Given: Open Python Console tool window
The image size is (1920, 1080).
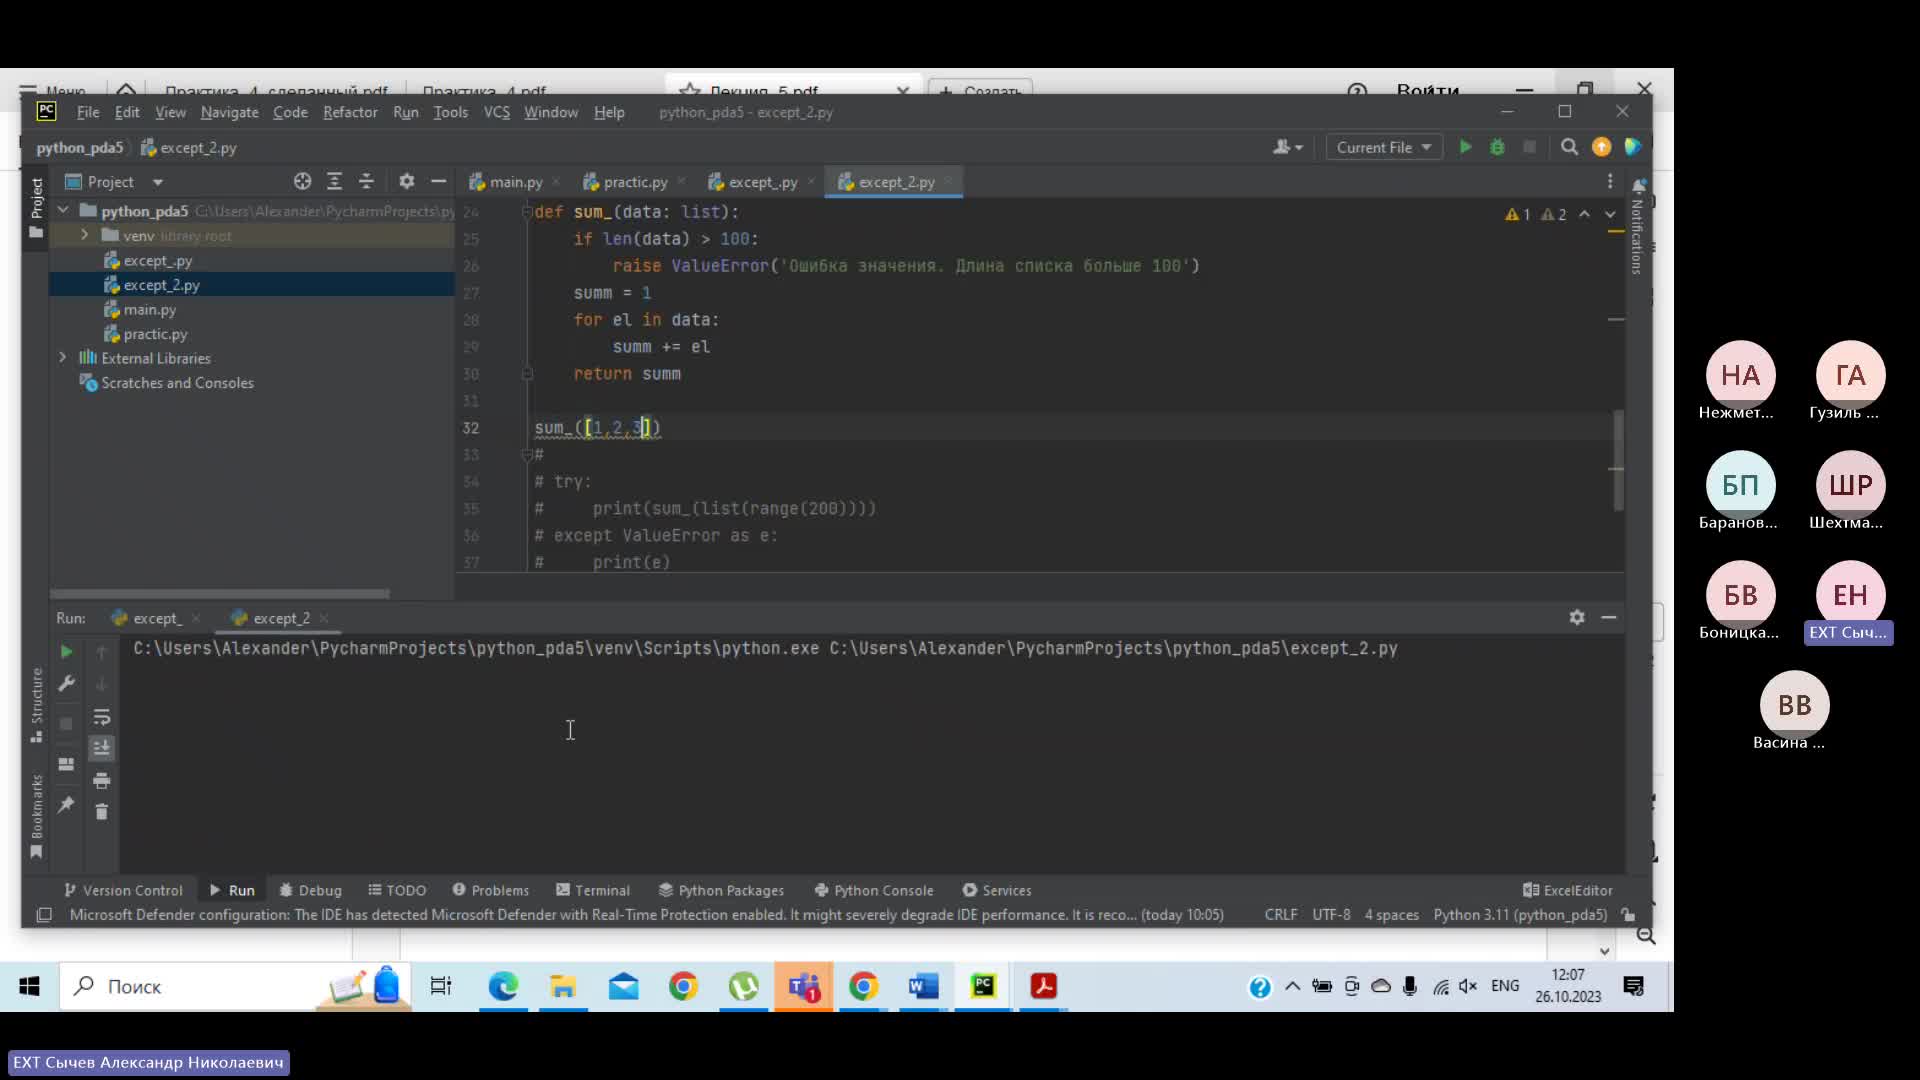Looking at the screenshot, I should pyautogui.click(x=874, y=890).
